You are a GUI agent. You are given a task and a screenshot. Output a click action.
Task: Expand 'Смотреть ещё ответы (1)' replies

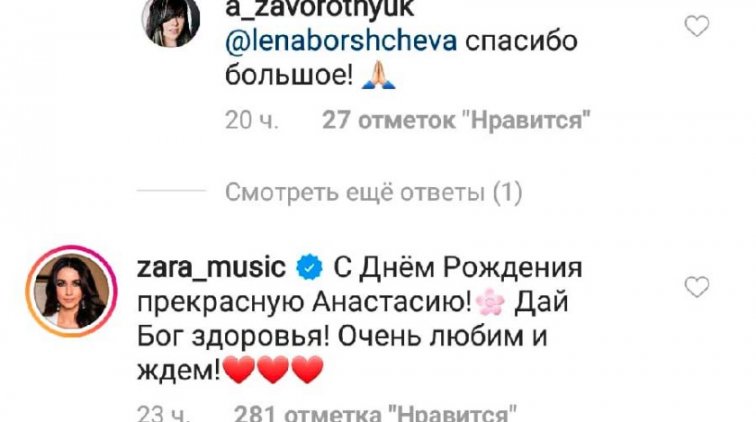tap(374, 192)
